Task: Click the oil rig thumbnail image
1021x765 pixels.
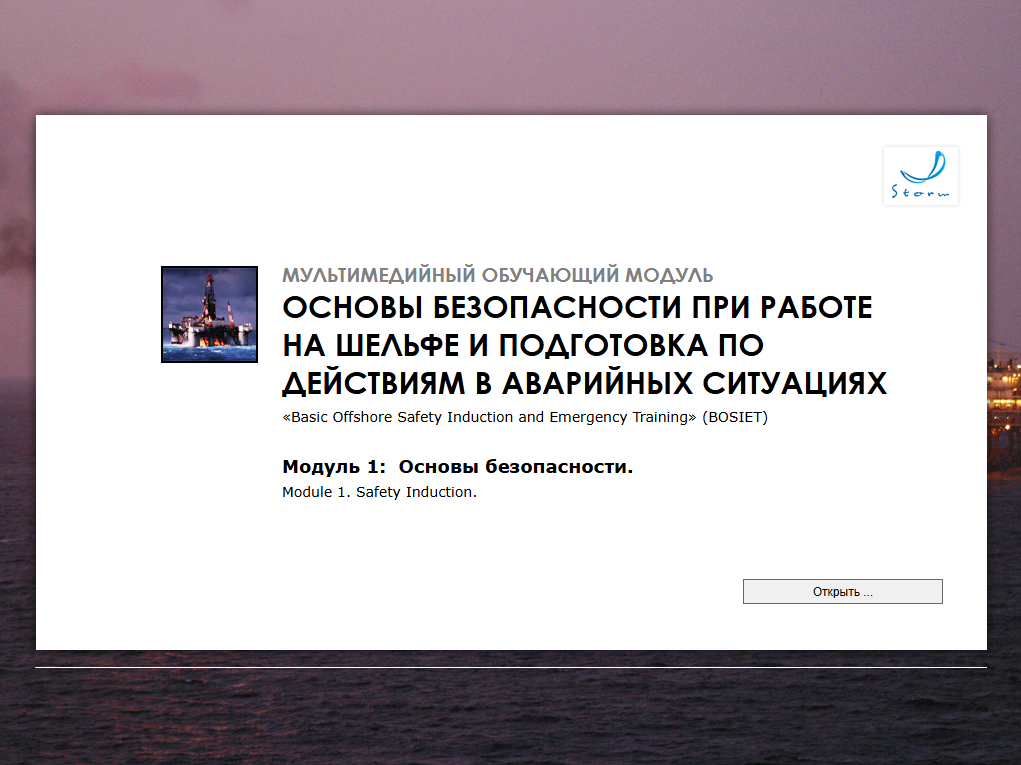Action: (209, 314)
